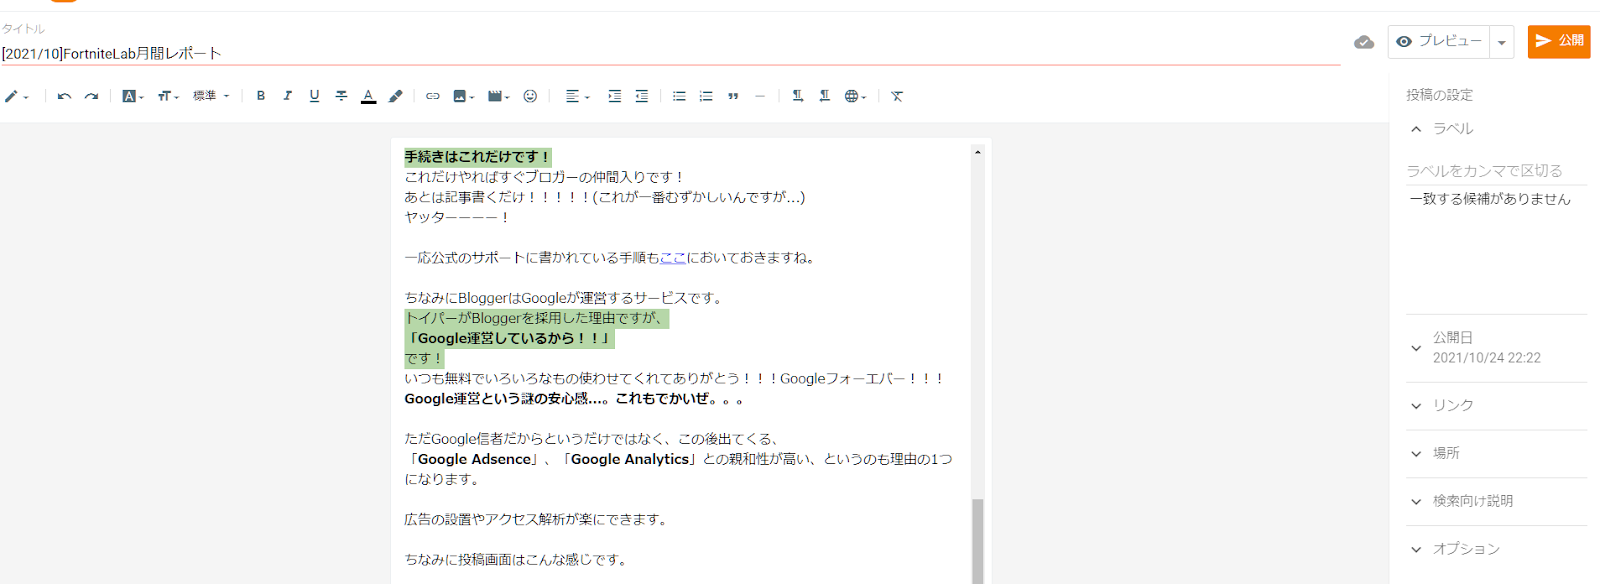Expand the 公開日 section
1600x584 pixels.
(x=1496, y=348)
